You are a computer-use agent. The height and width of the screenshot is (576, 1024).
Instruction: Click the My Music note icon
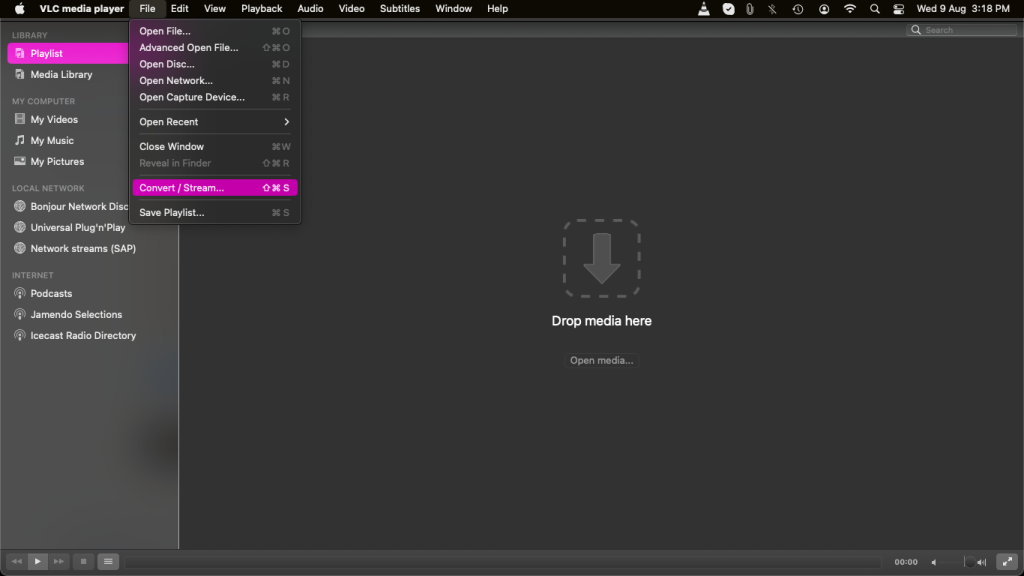pyautogui.click(x=20, y=140)
